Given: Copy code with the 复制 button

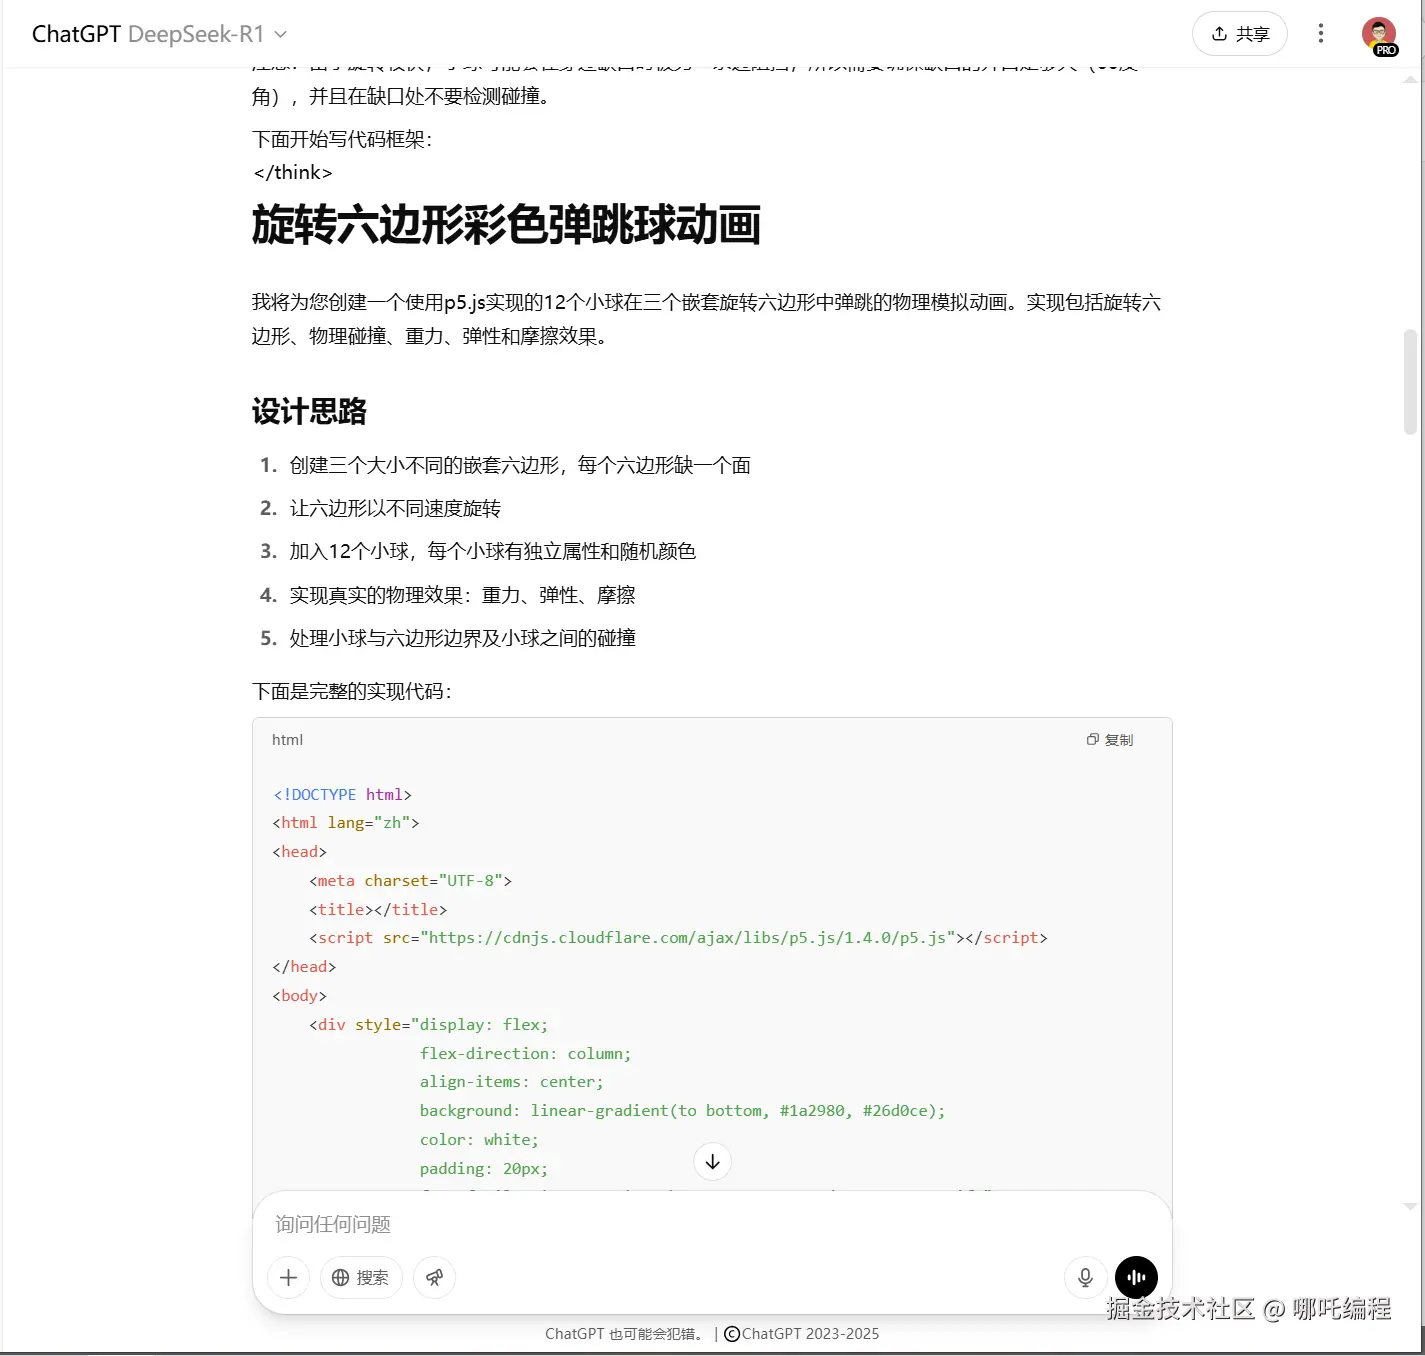Looking at the screenshot, I should click(1110, 740).
